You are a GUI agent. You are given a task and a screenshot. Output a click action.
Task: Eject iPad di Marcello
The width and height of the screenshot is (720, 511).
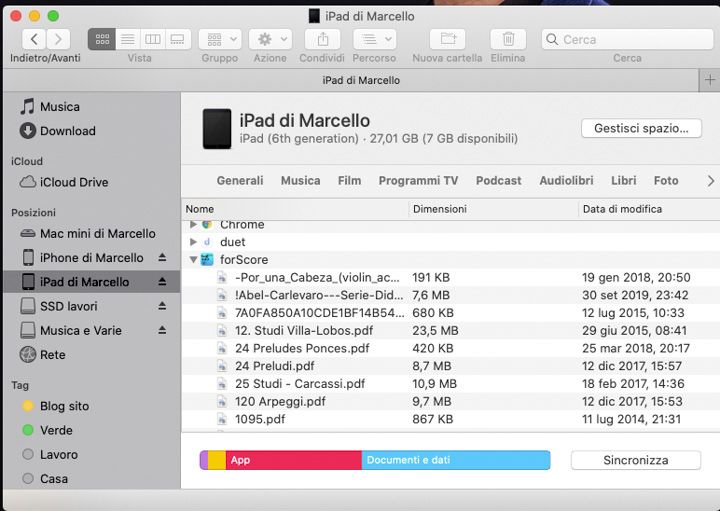click(x=162, y=282)
